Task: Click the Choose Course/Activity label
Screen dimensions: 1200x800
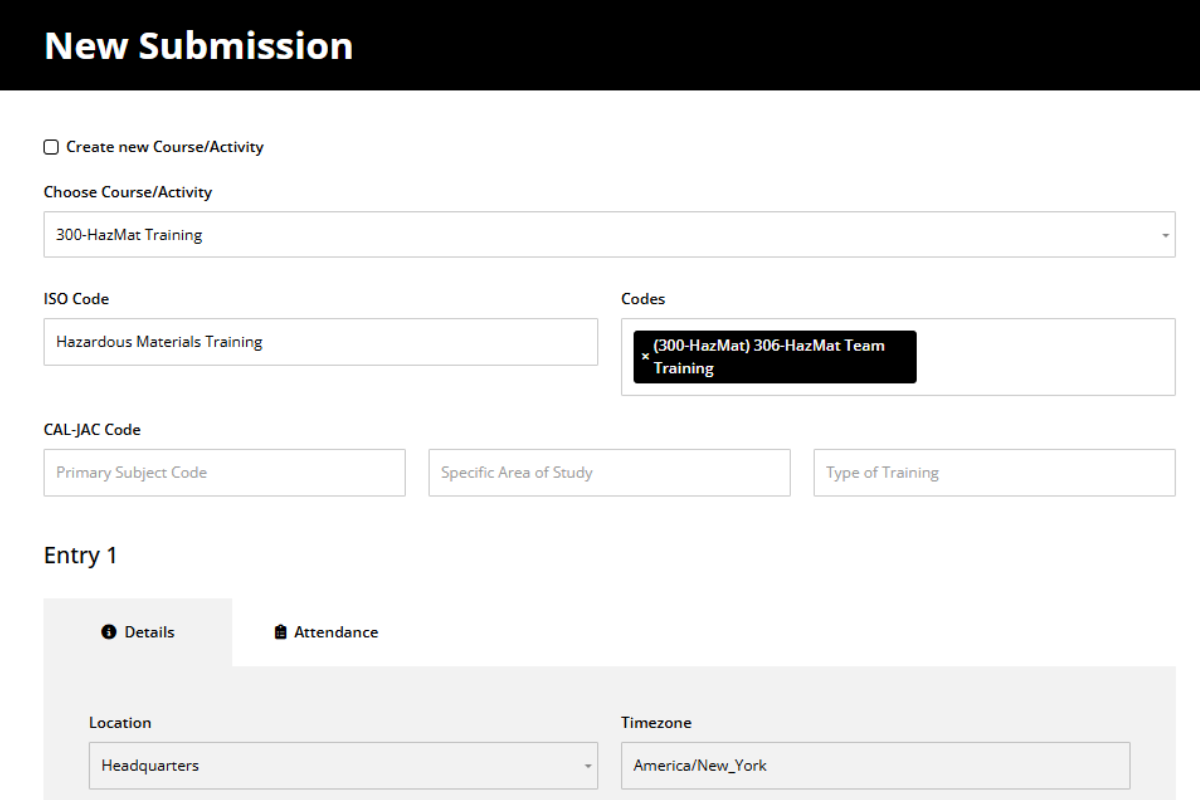Action: pyautogui.click(x=128, y=192)
